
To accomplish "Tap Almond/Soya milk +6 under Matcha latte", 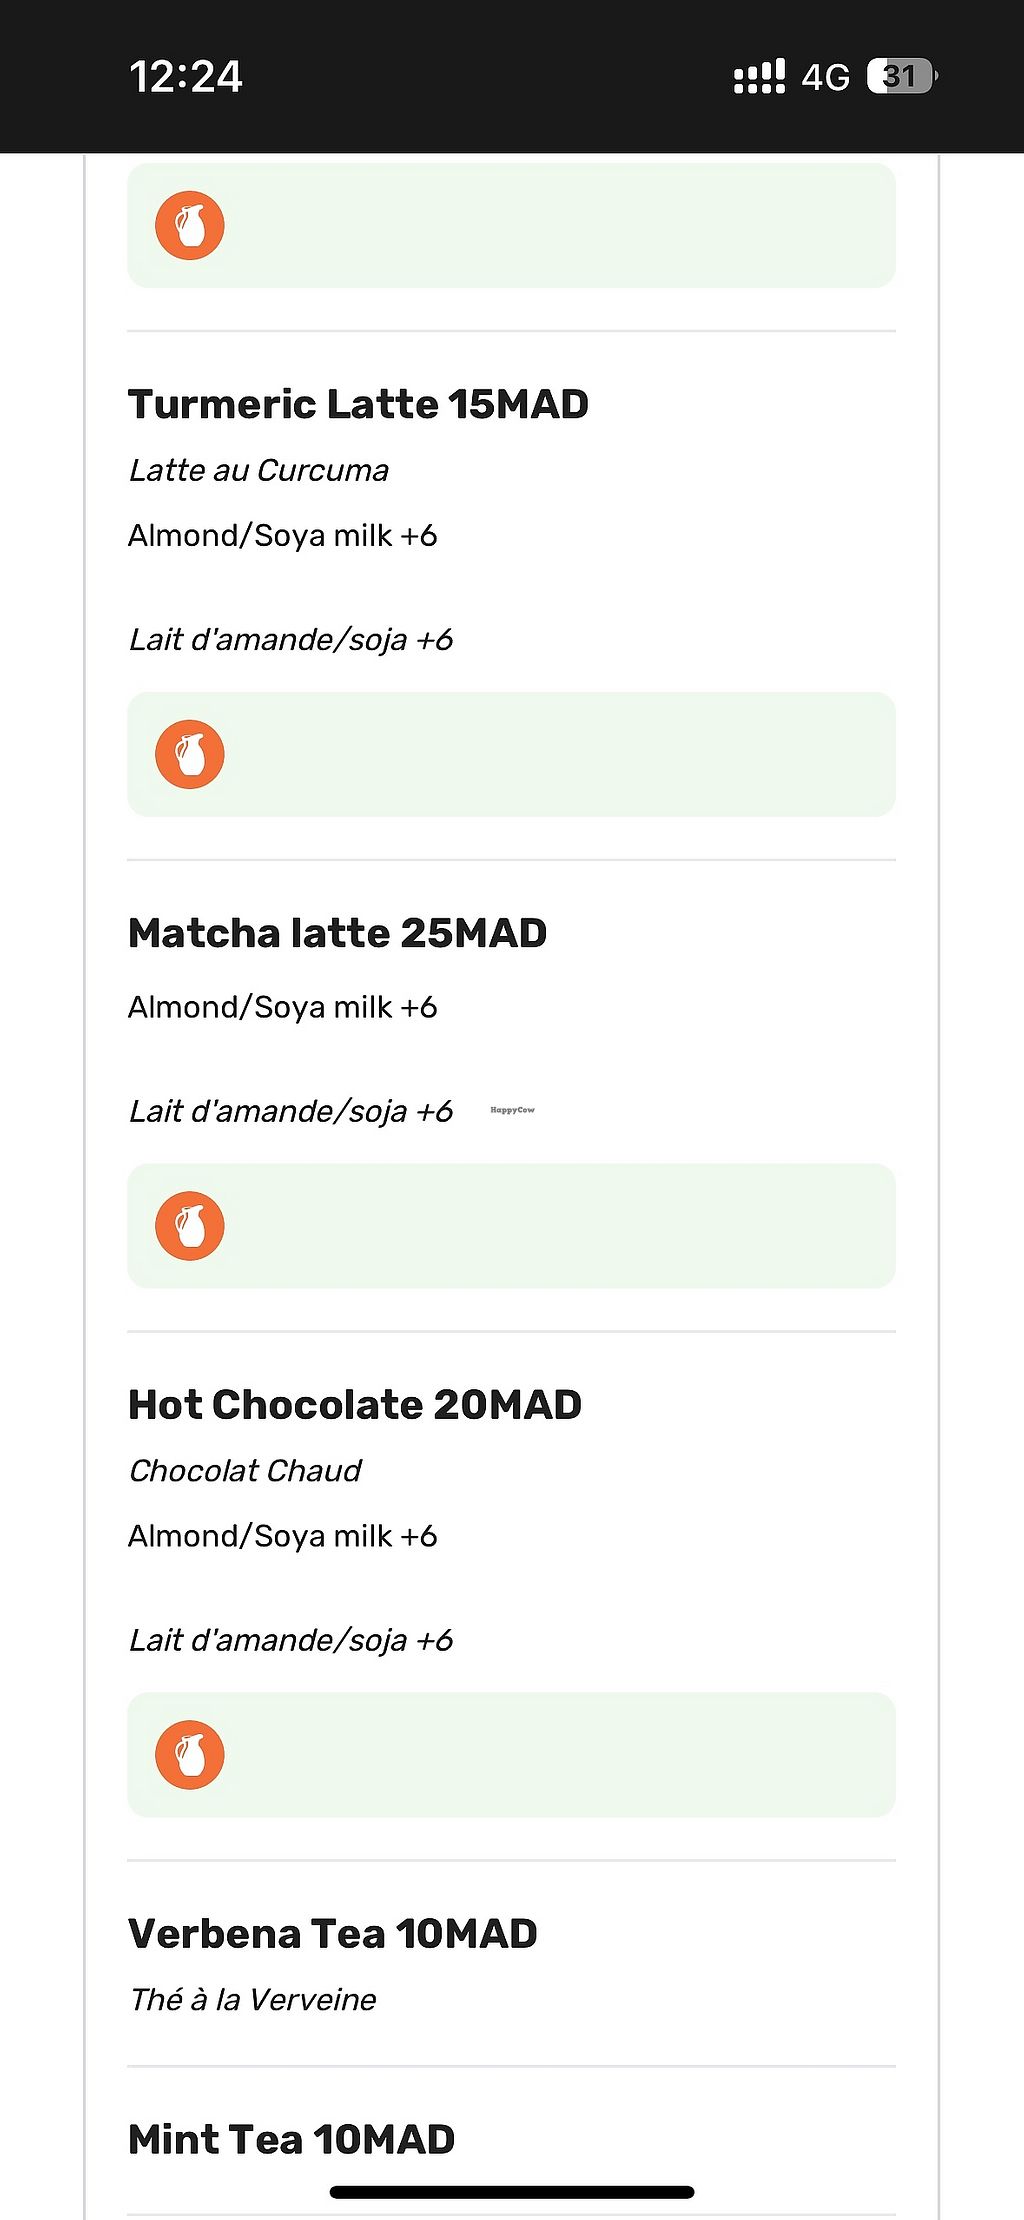I will click(283, 1007).
